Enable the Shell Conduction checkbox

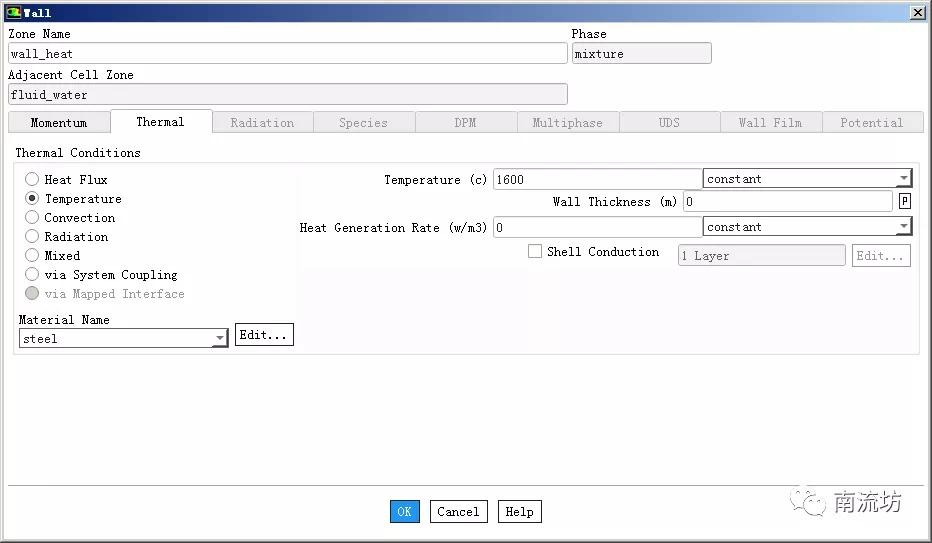coord(535,251)
